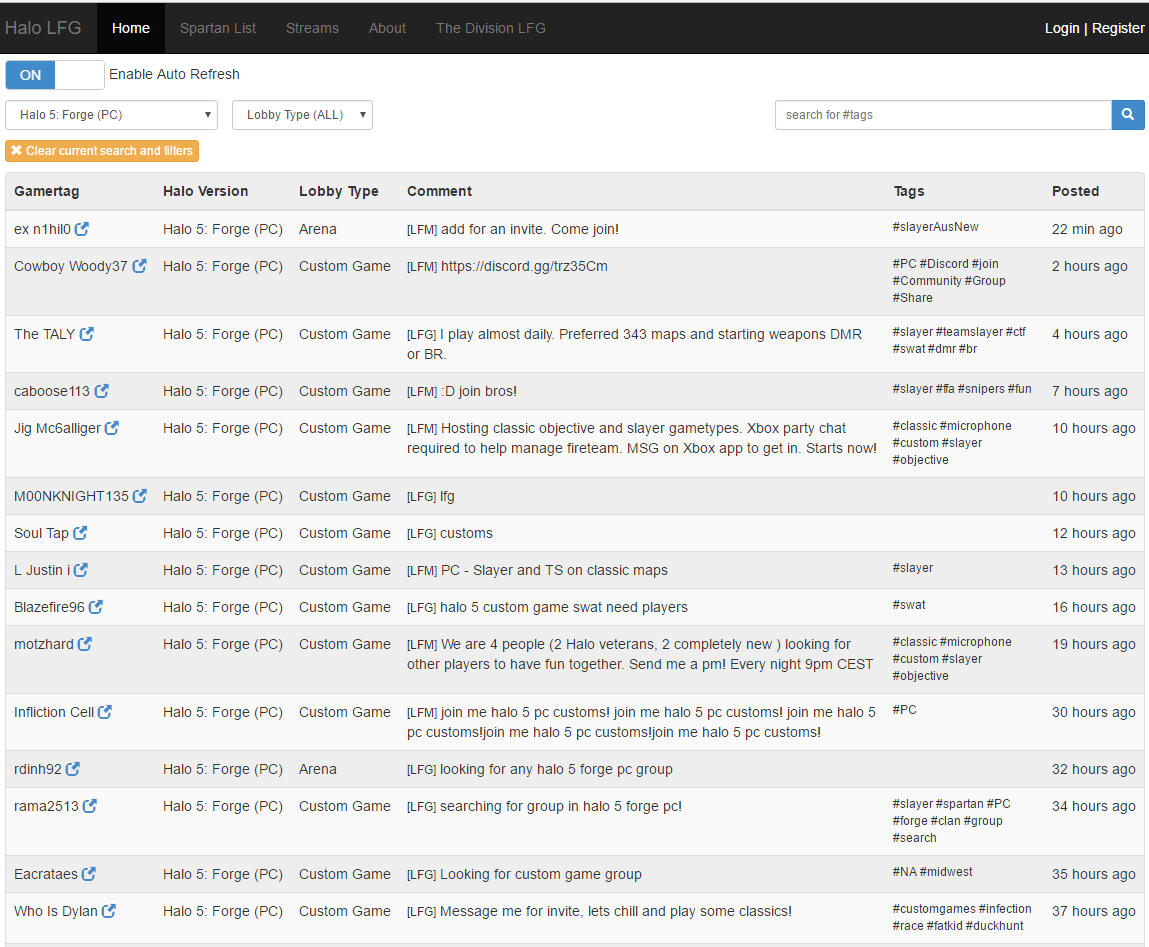The width and height of the screenshot is (1149, 947).
Task: Open external profile icon for ex n1hil0
Action: coord(82,229)
